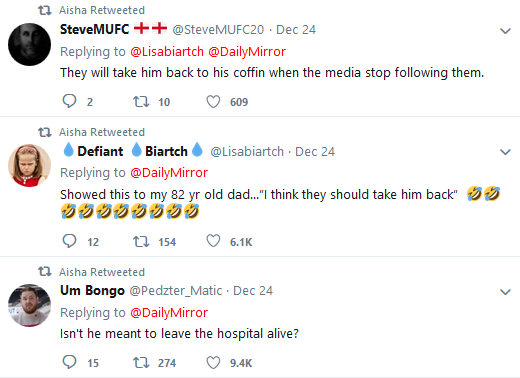Like the tweet with 609 likes
520x378 pixels.
(x=213, y=102)
